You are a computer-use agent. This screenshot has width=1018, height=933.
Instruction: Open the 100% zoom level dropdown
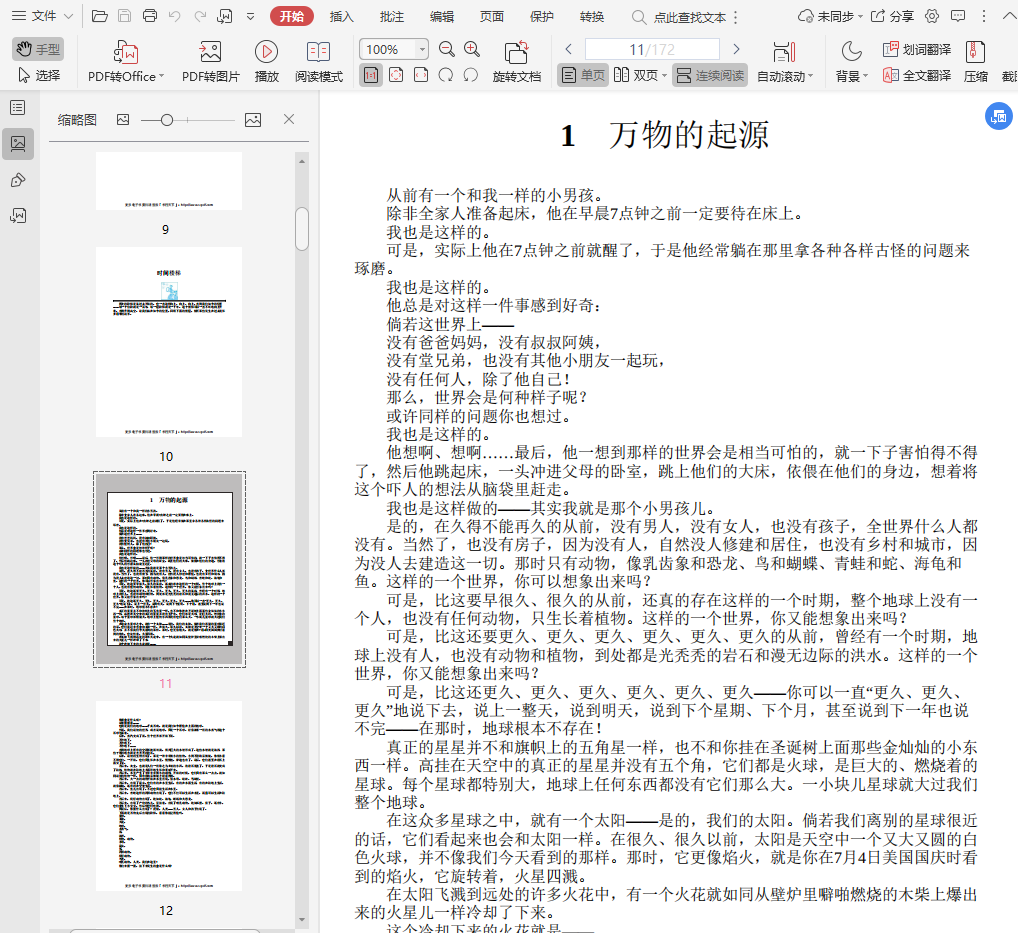[x=422, y=49]
